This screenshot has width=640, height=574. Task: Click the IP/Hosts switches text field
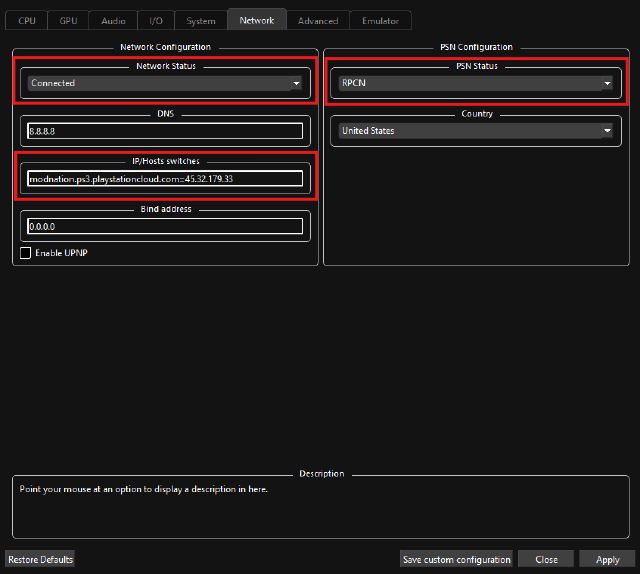point(165,179)
